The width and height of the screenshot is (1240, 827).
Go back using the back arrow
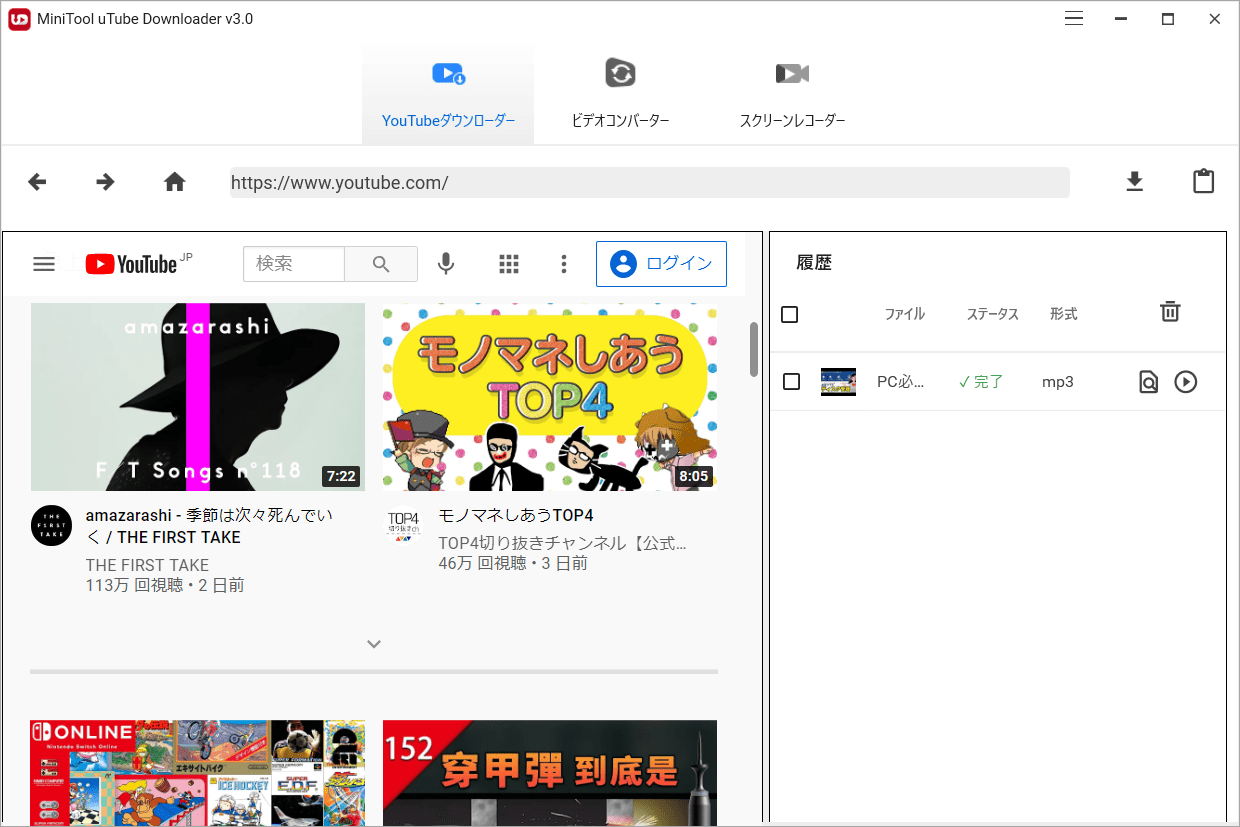(37, 182)
